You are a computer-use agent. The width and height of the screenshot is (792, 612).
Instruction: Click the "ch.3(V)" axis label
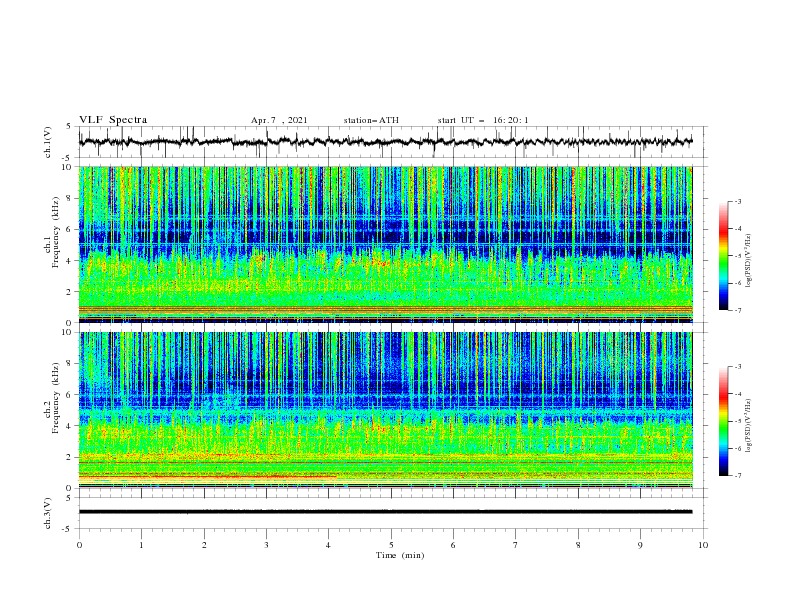(x=48, y=513)
